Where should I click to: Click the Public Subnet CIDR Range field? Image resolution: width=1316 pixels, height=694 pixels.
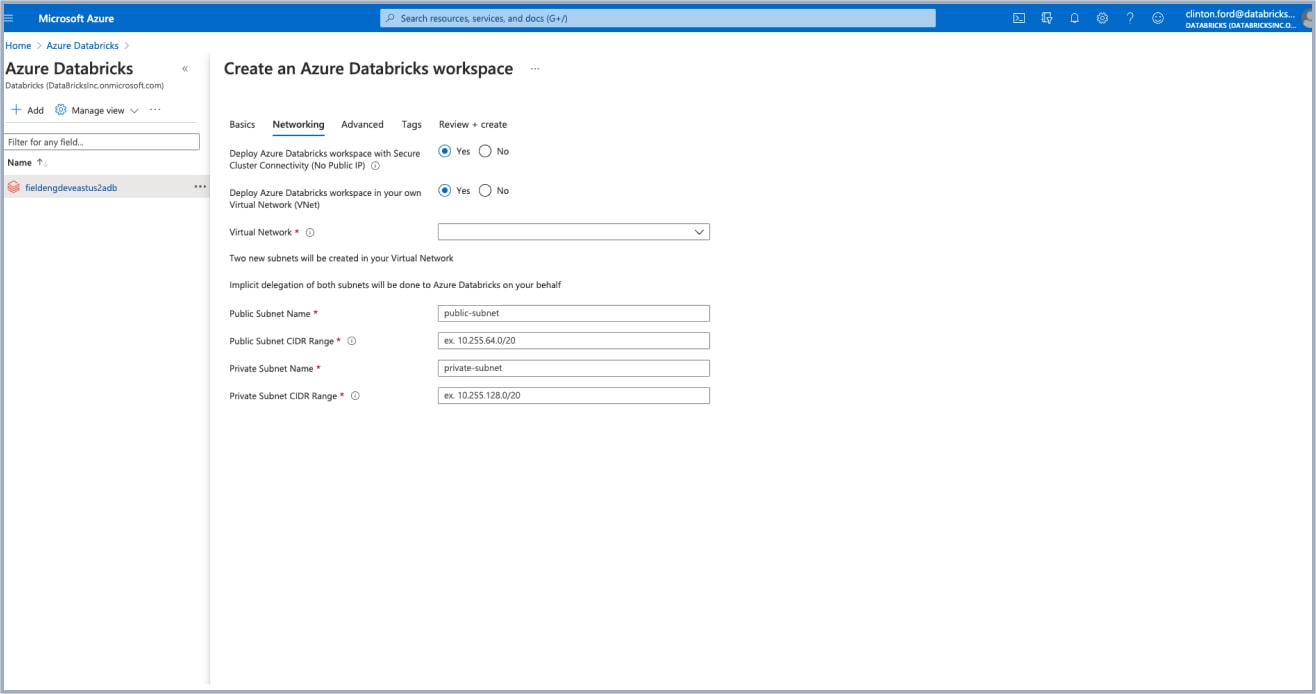click(x=573, y=341)
